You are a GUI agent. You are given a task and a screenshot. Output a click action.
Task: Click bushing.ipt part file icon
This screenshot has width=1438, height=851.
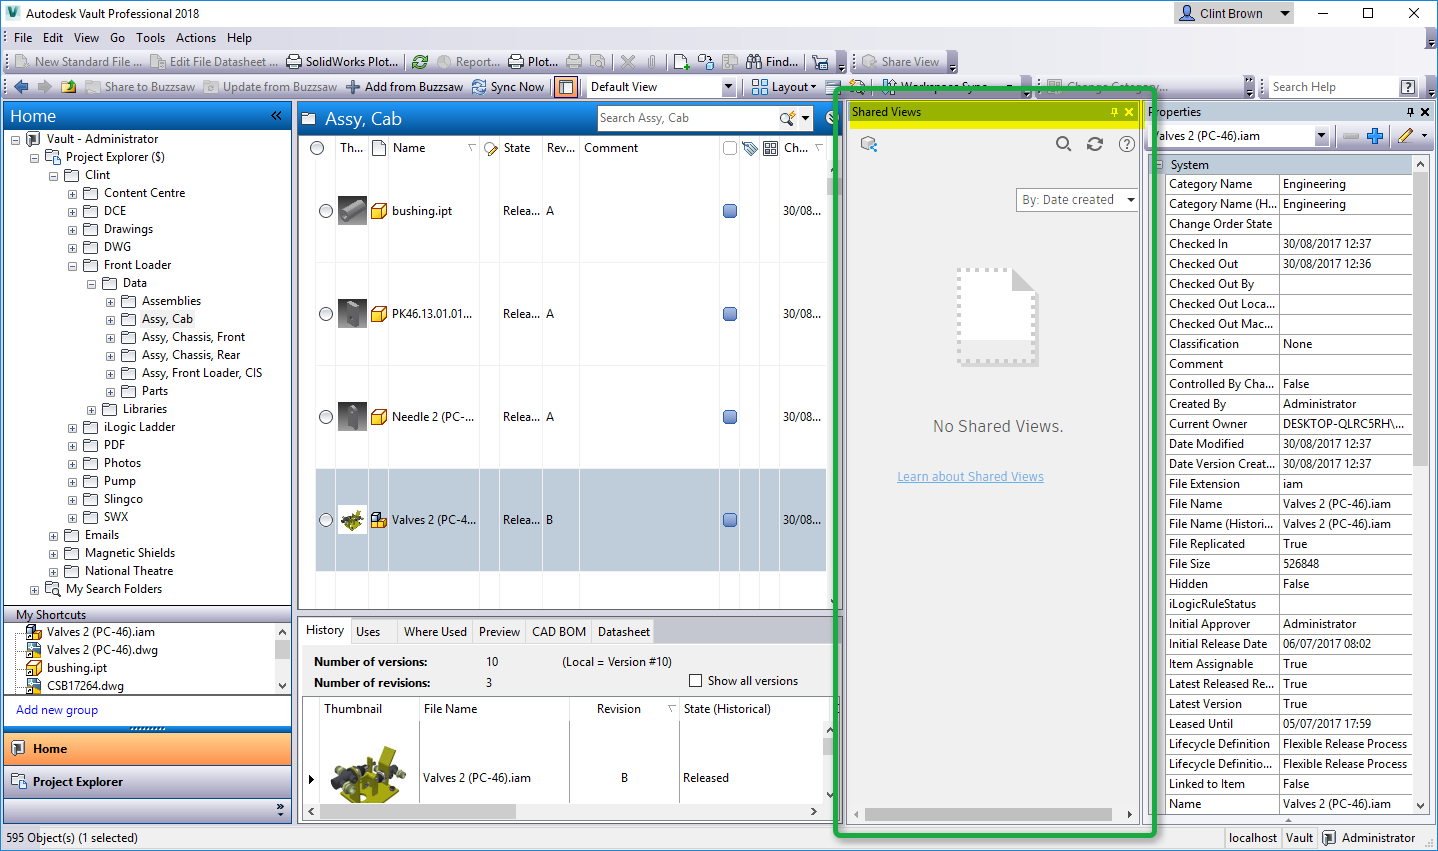[379, 211]
